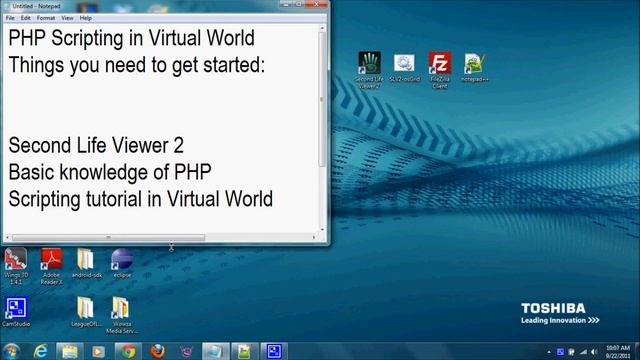Open Windows Media Player from the taskbar
This screenshot has width=640, height=360.
coord(98,351)
